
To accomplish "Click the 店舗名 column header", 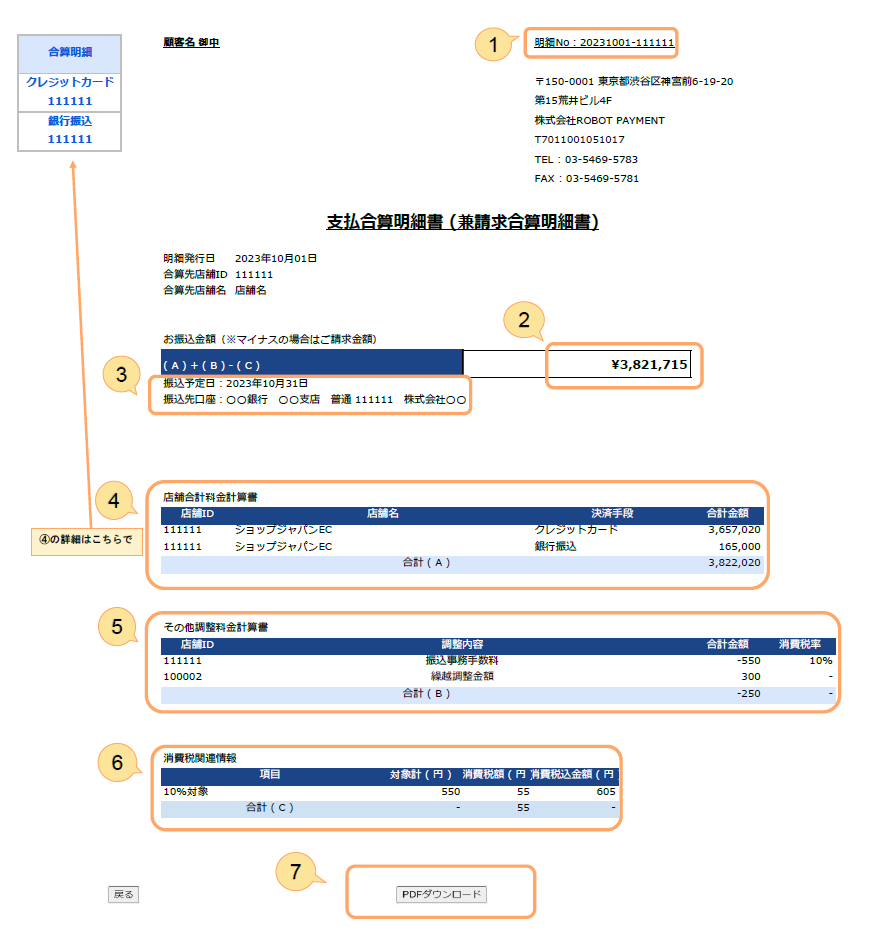I will (x=383, y=513).
